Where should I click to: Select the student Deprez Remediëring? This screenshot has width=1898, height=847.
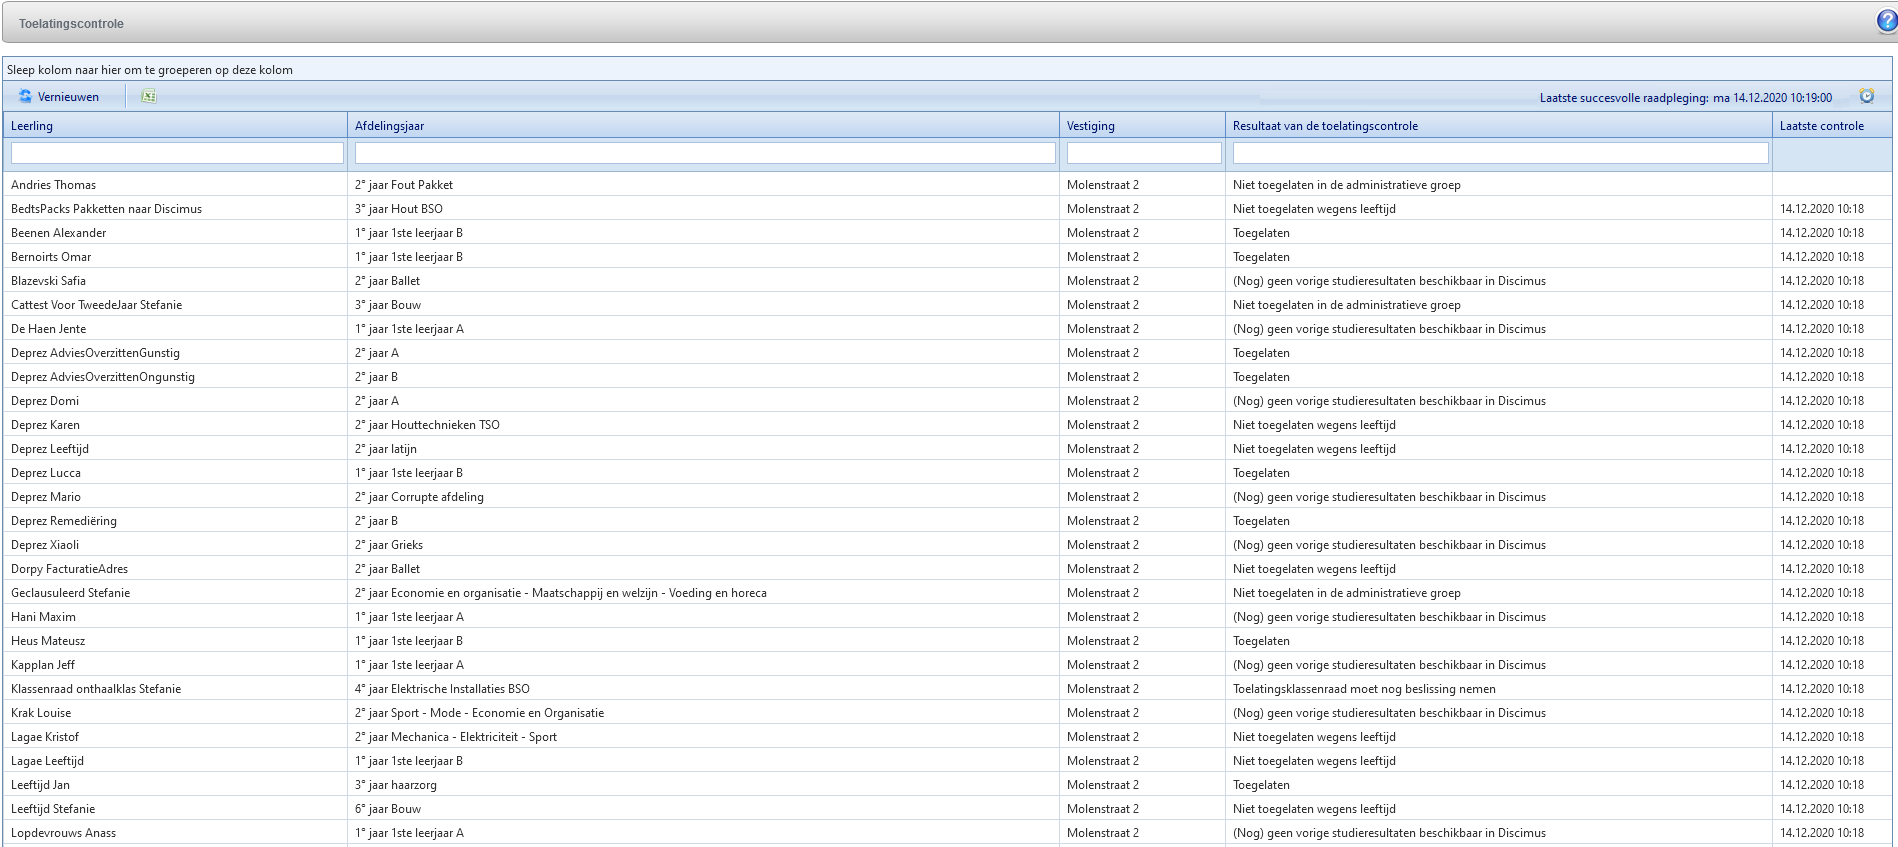pos(64,521)
